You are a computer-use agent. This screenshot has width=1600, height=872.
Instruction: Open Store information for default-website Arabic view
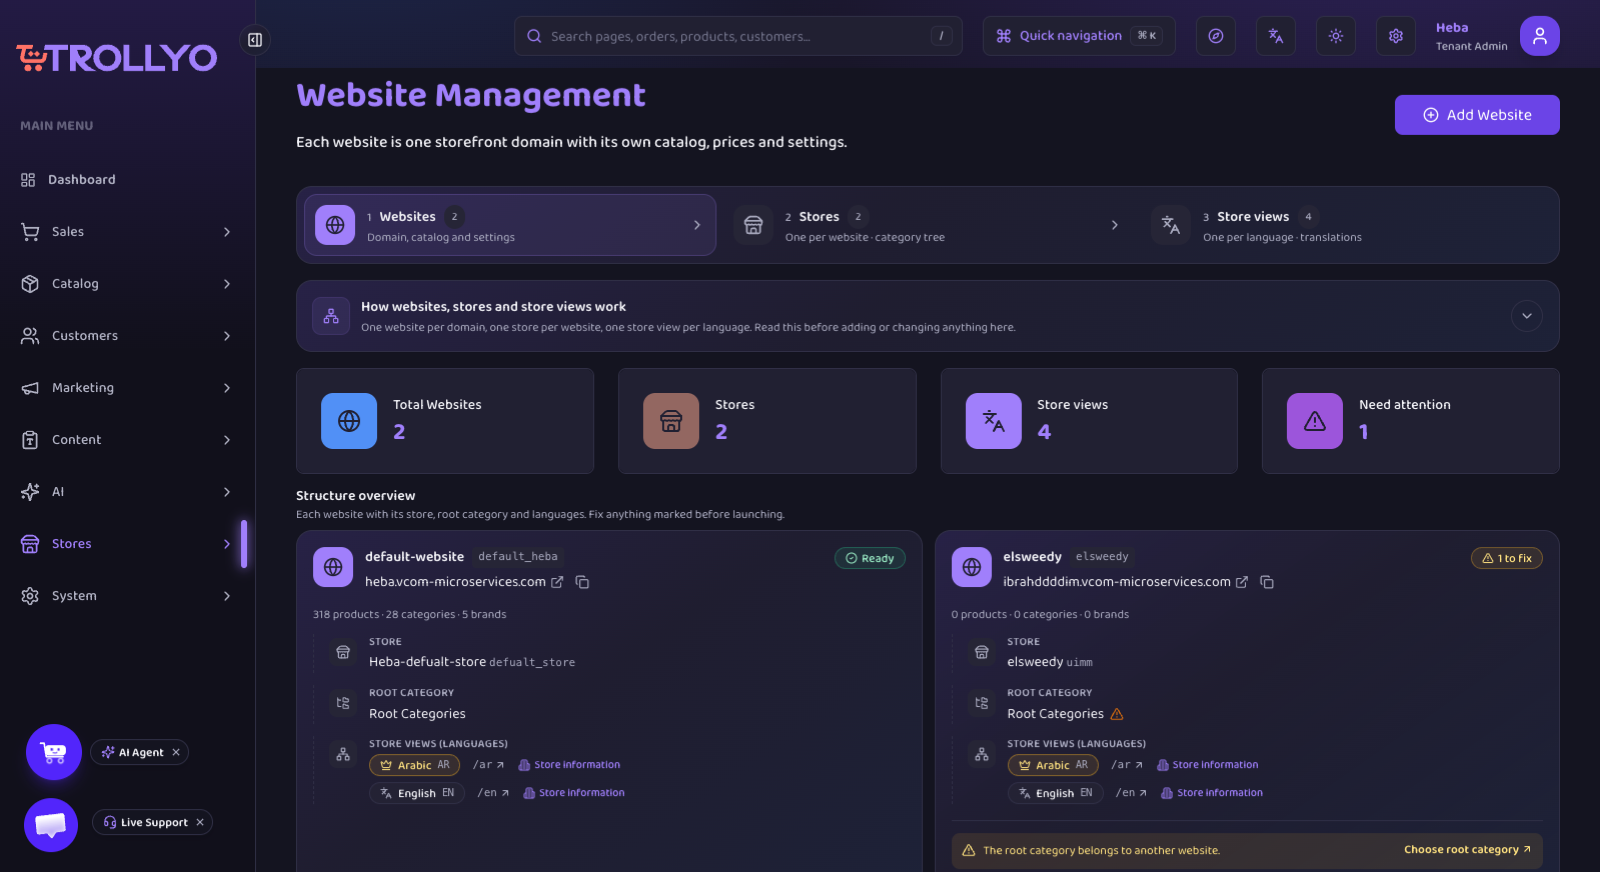click(x=570, y=765)
